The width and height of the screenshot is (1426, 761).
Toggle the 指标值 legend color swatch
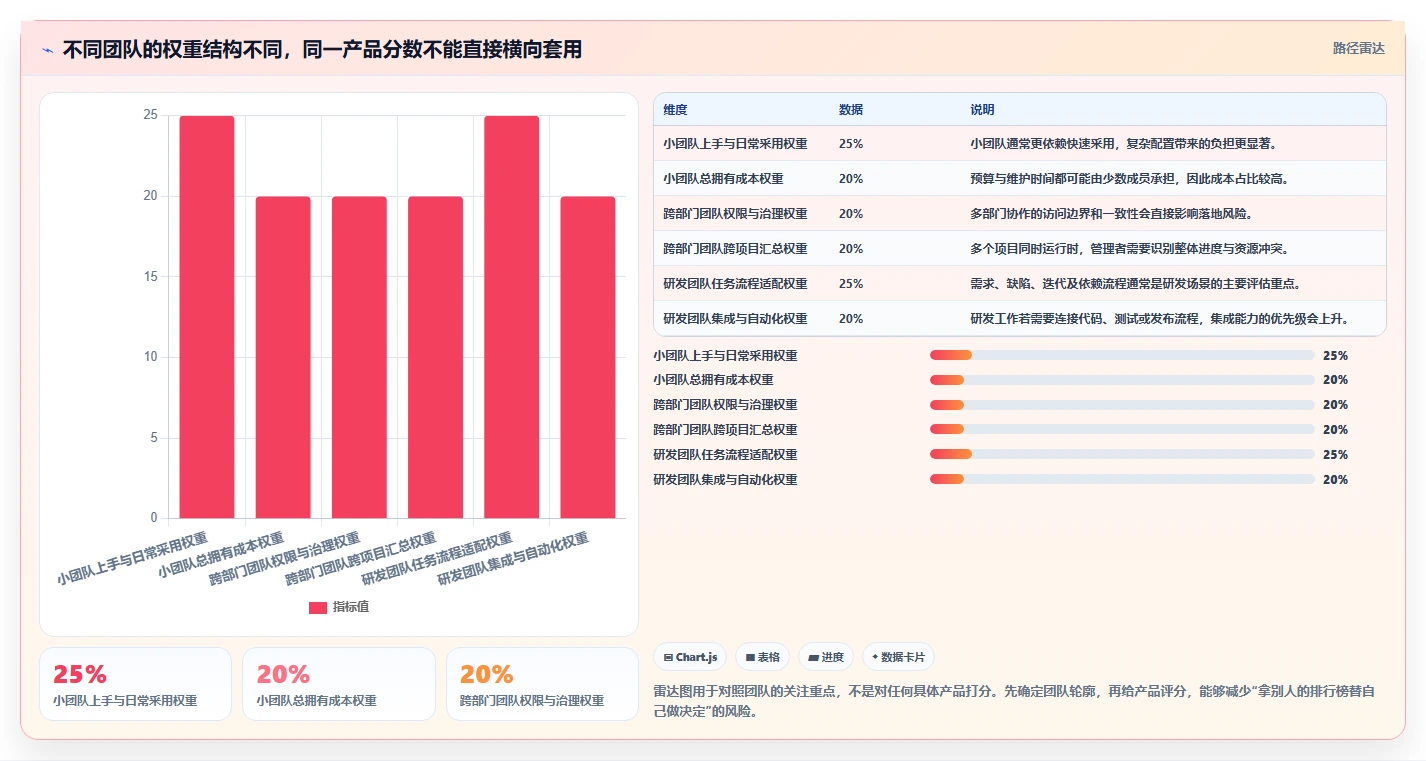click(318, 607)
